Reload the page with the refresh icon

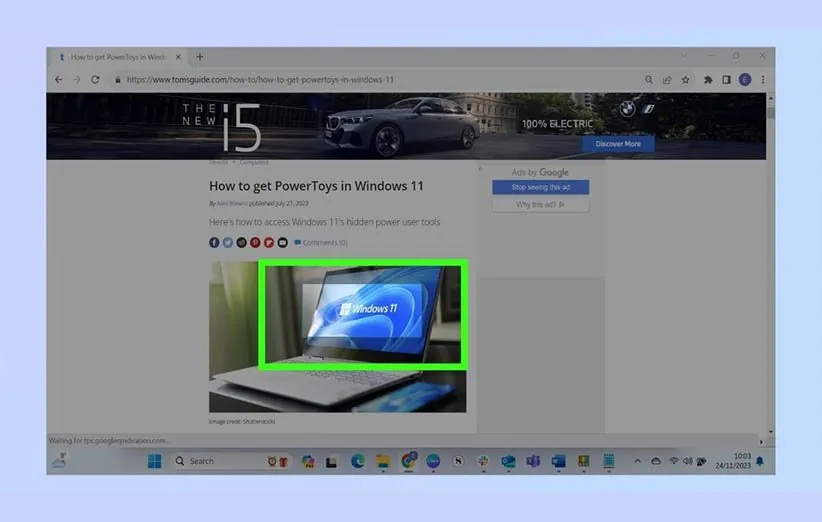pos(95,80)
